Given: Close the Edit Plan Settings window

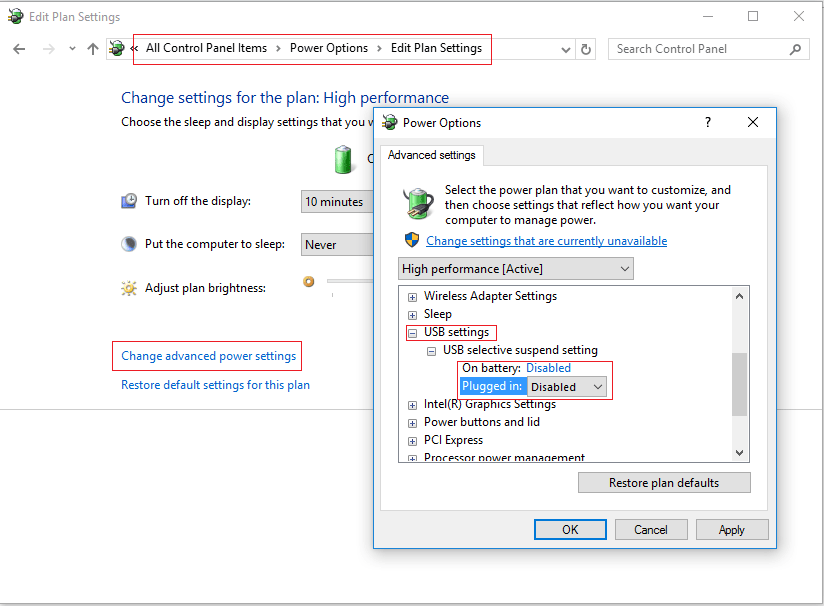Looking at the screenshot, I should (x=799, y=16).
